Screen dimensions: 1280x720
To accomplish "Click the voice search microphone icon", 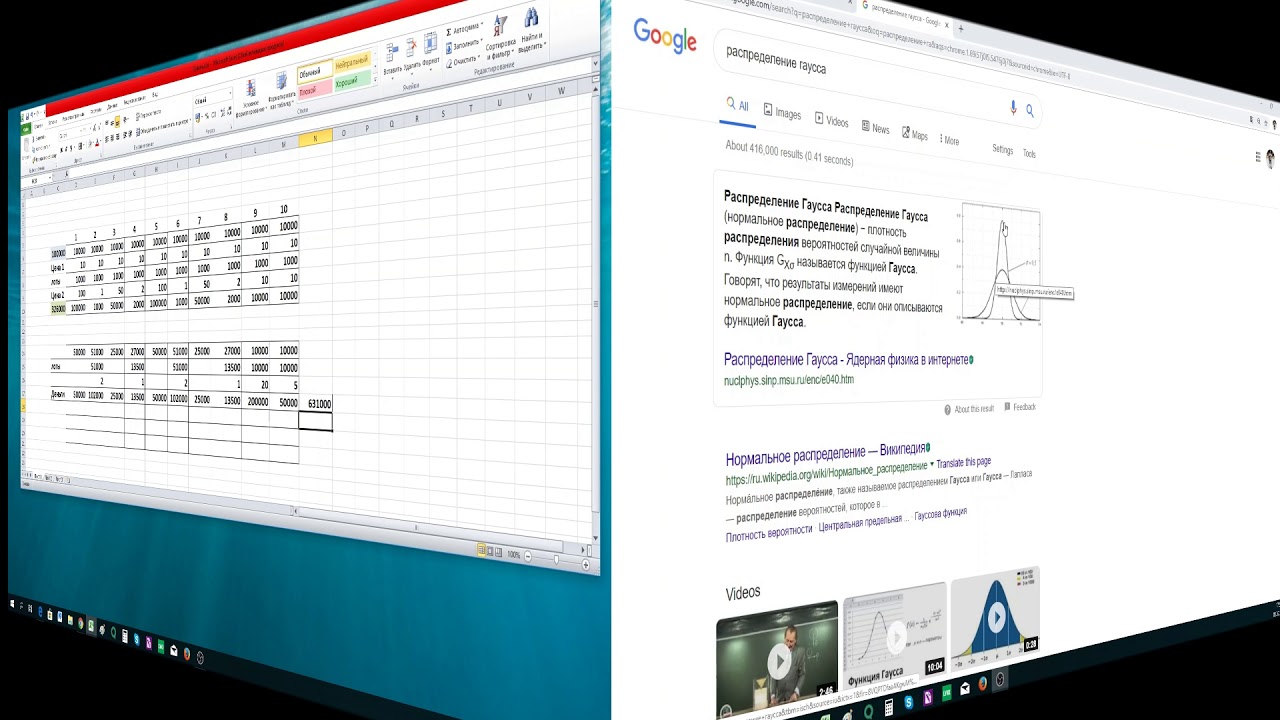I will tap(1012, 107).
